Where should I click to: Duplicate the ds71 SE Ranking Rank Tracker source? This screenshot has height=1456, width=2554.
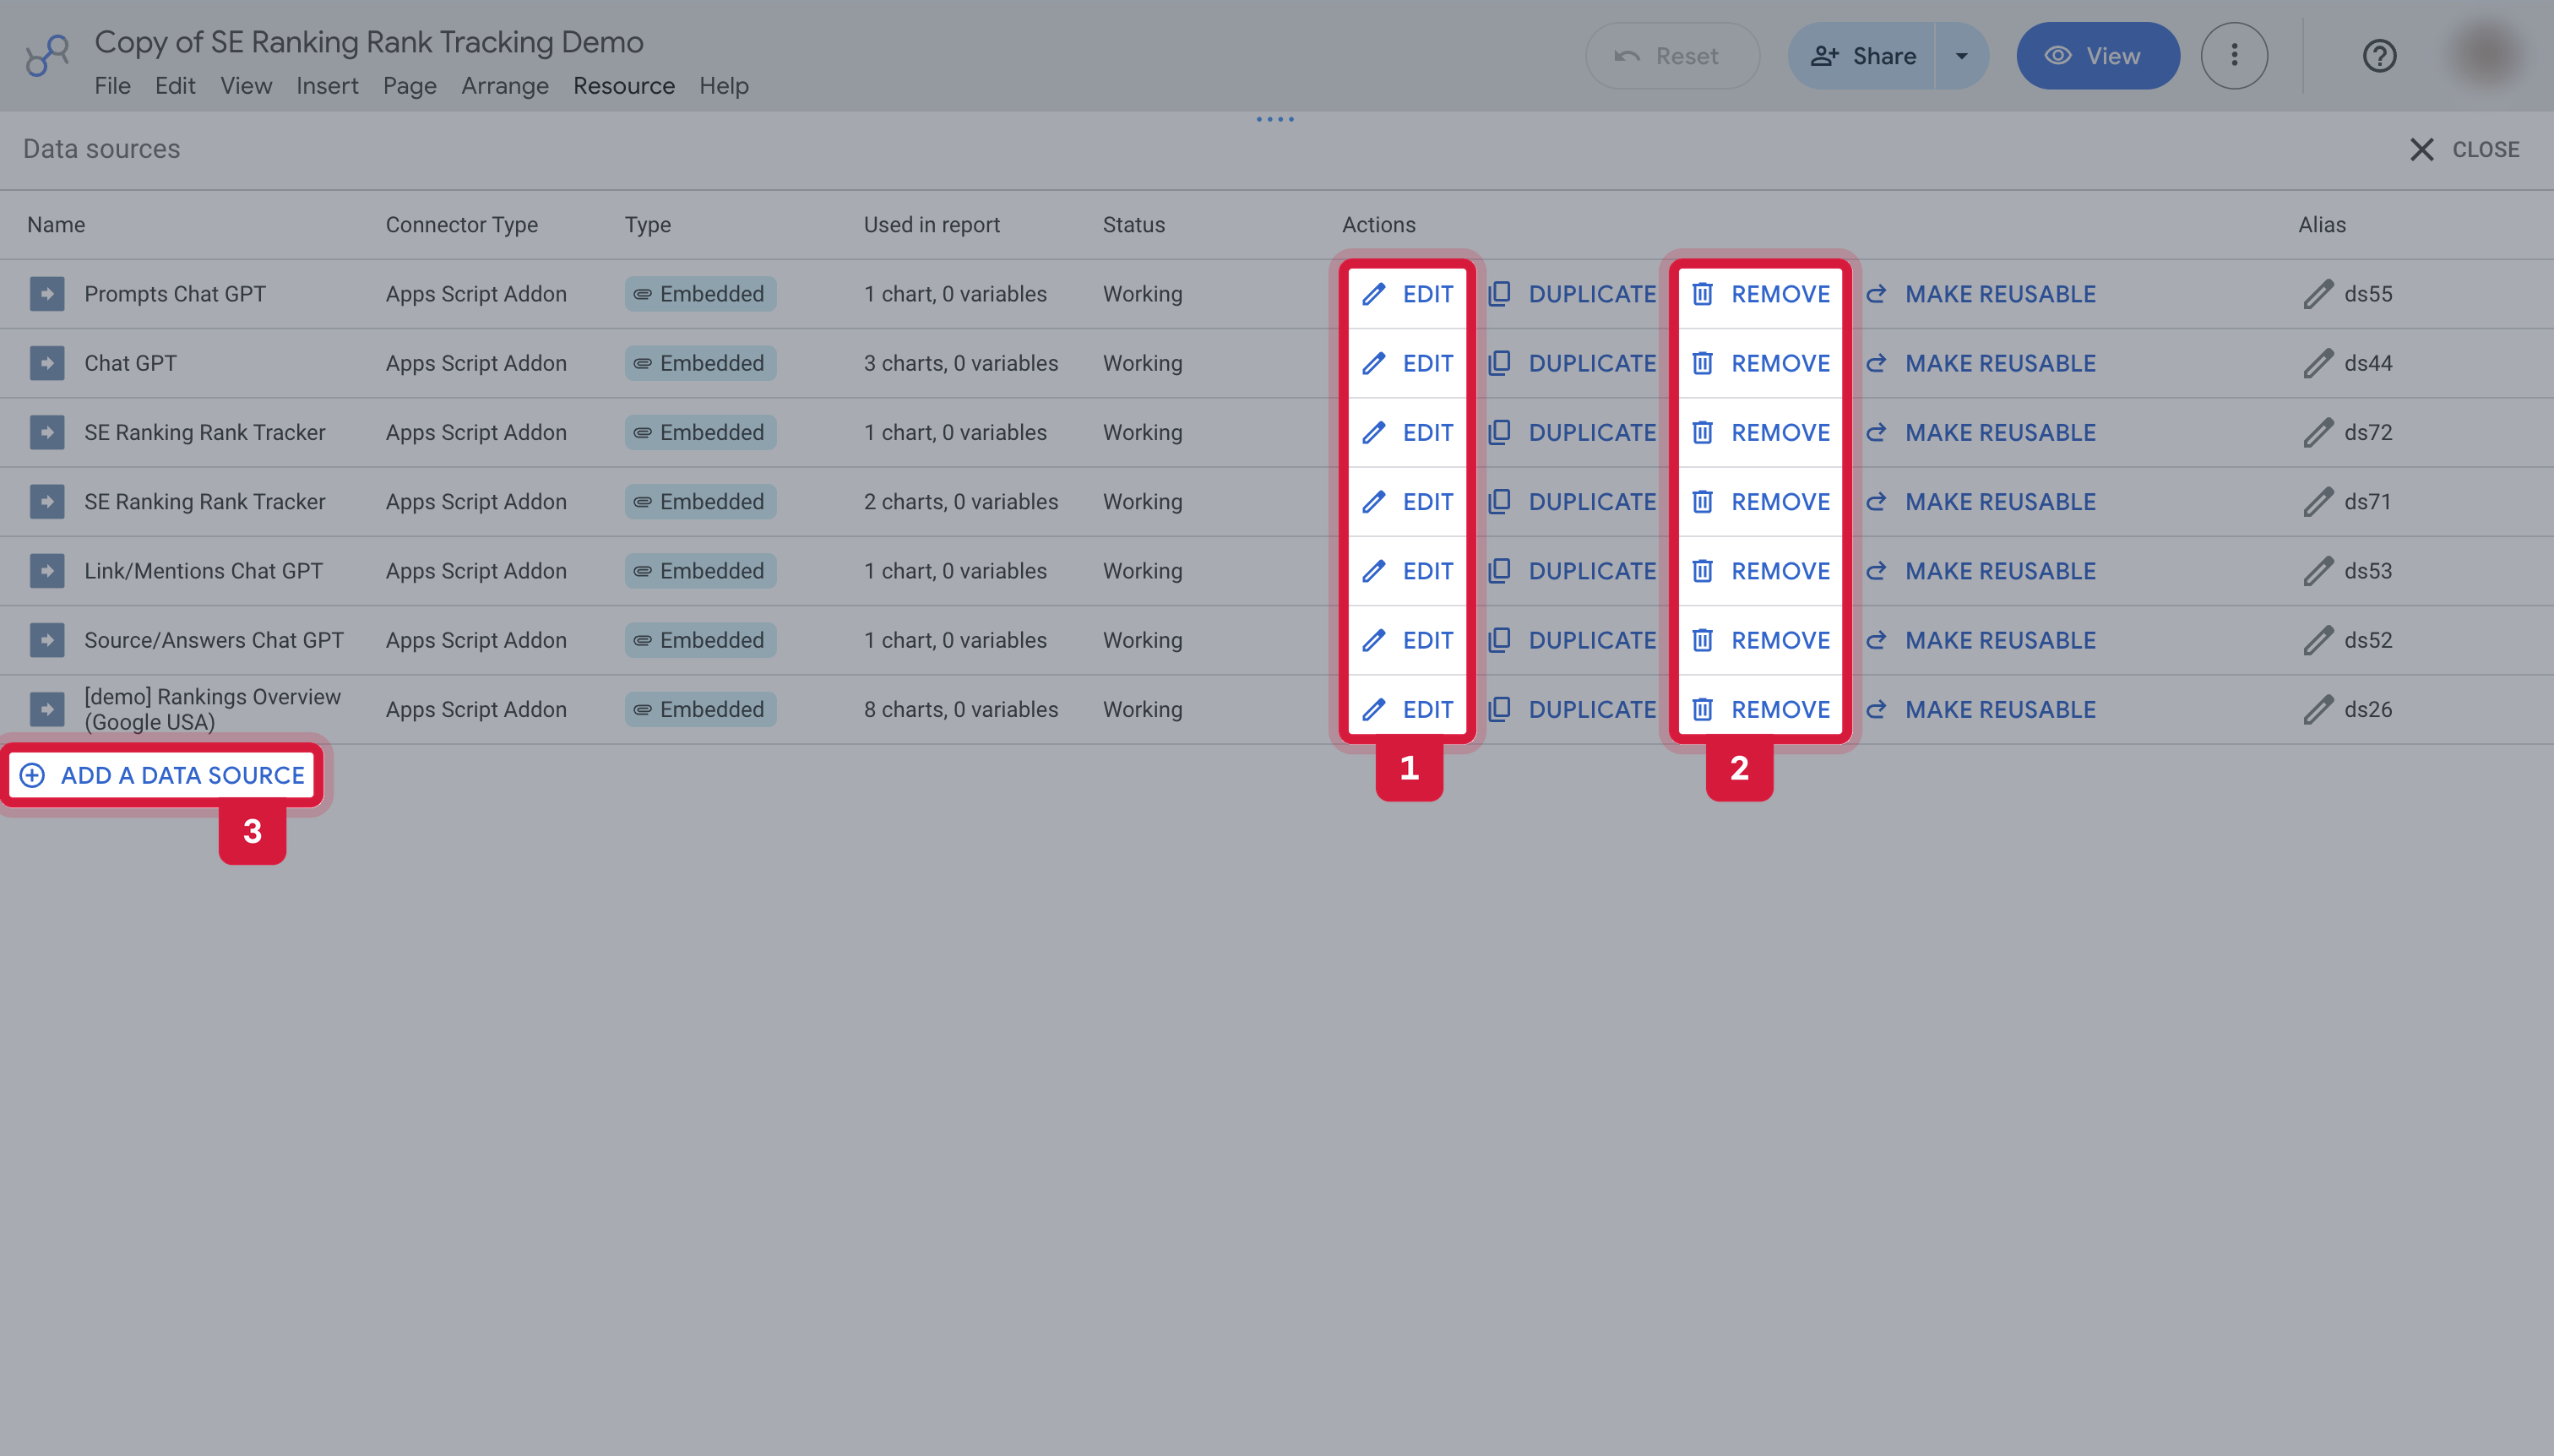tap(1572, 501)
